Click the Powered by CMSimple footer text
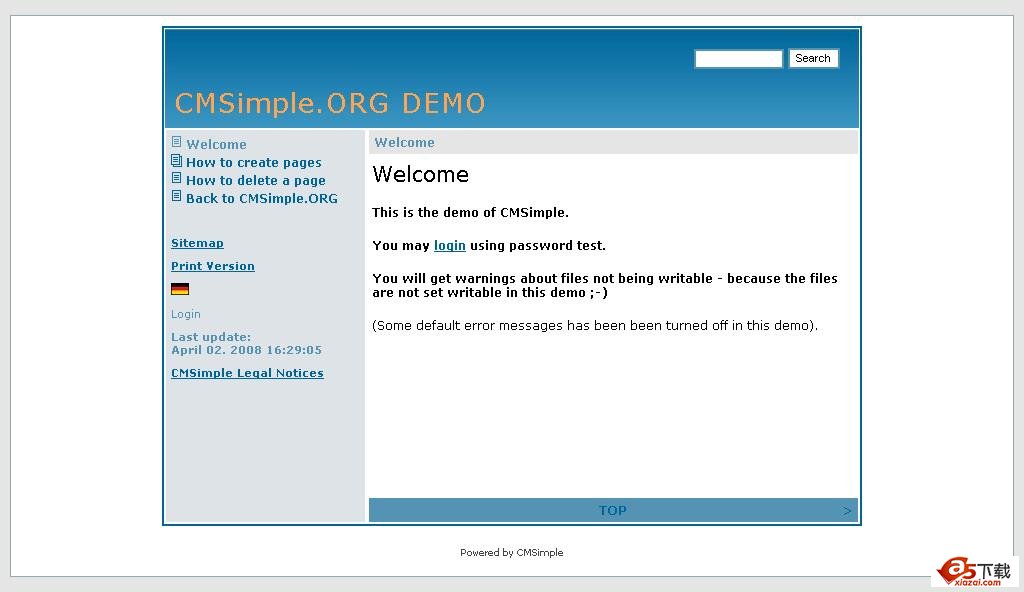 [511, 553]
